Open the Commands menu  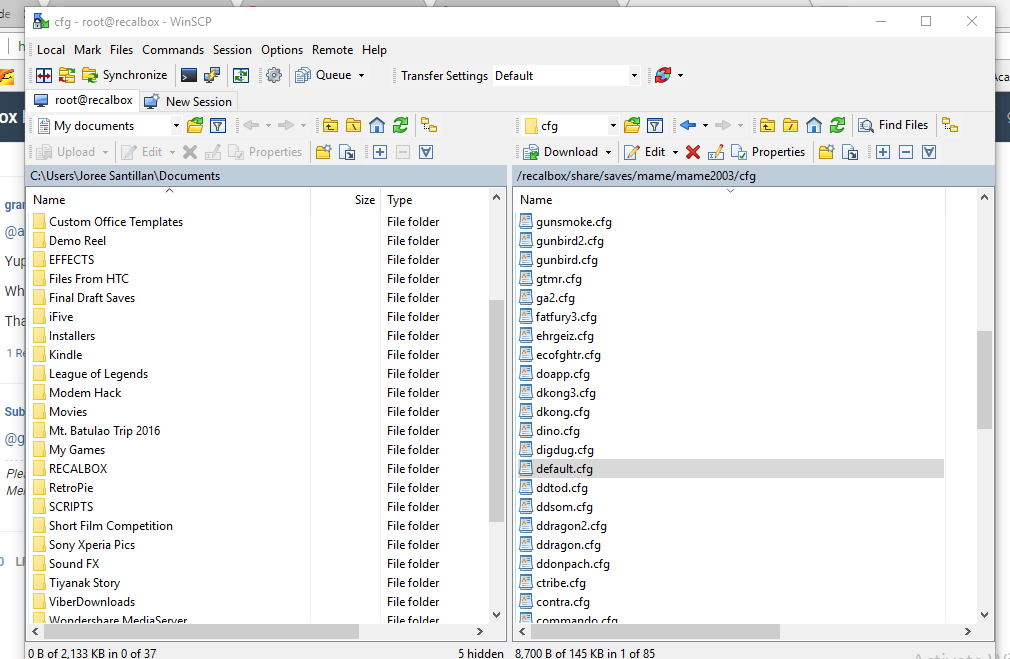173,50
